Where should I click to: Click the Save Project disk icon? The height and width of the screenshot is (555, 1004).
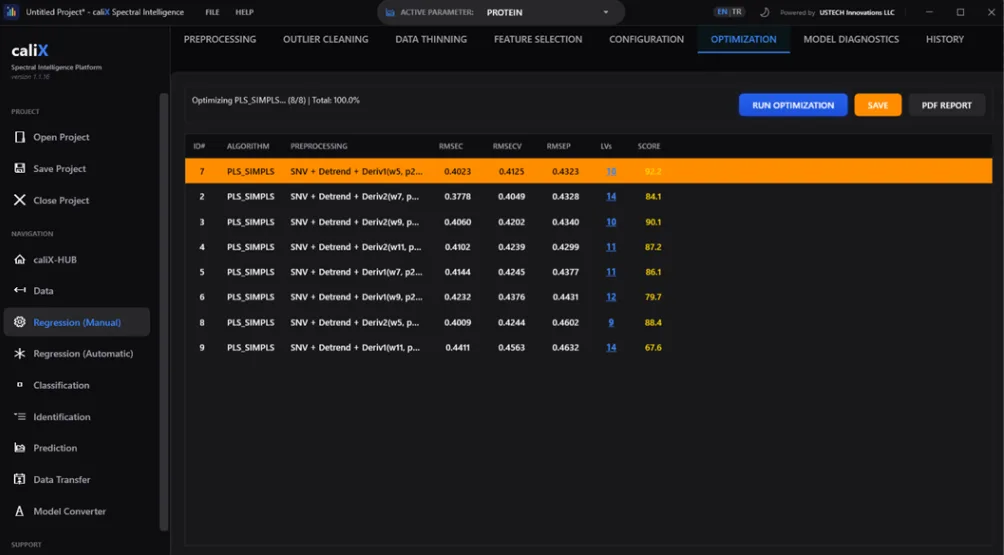coord(20,168)
